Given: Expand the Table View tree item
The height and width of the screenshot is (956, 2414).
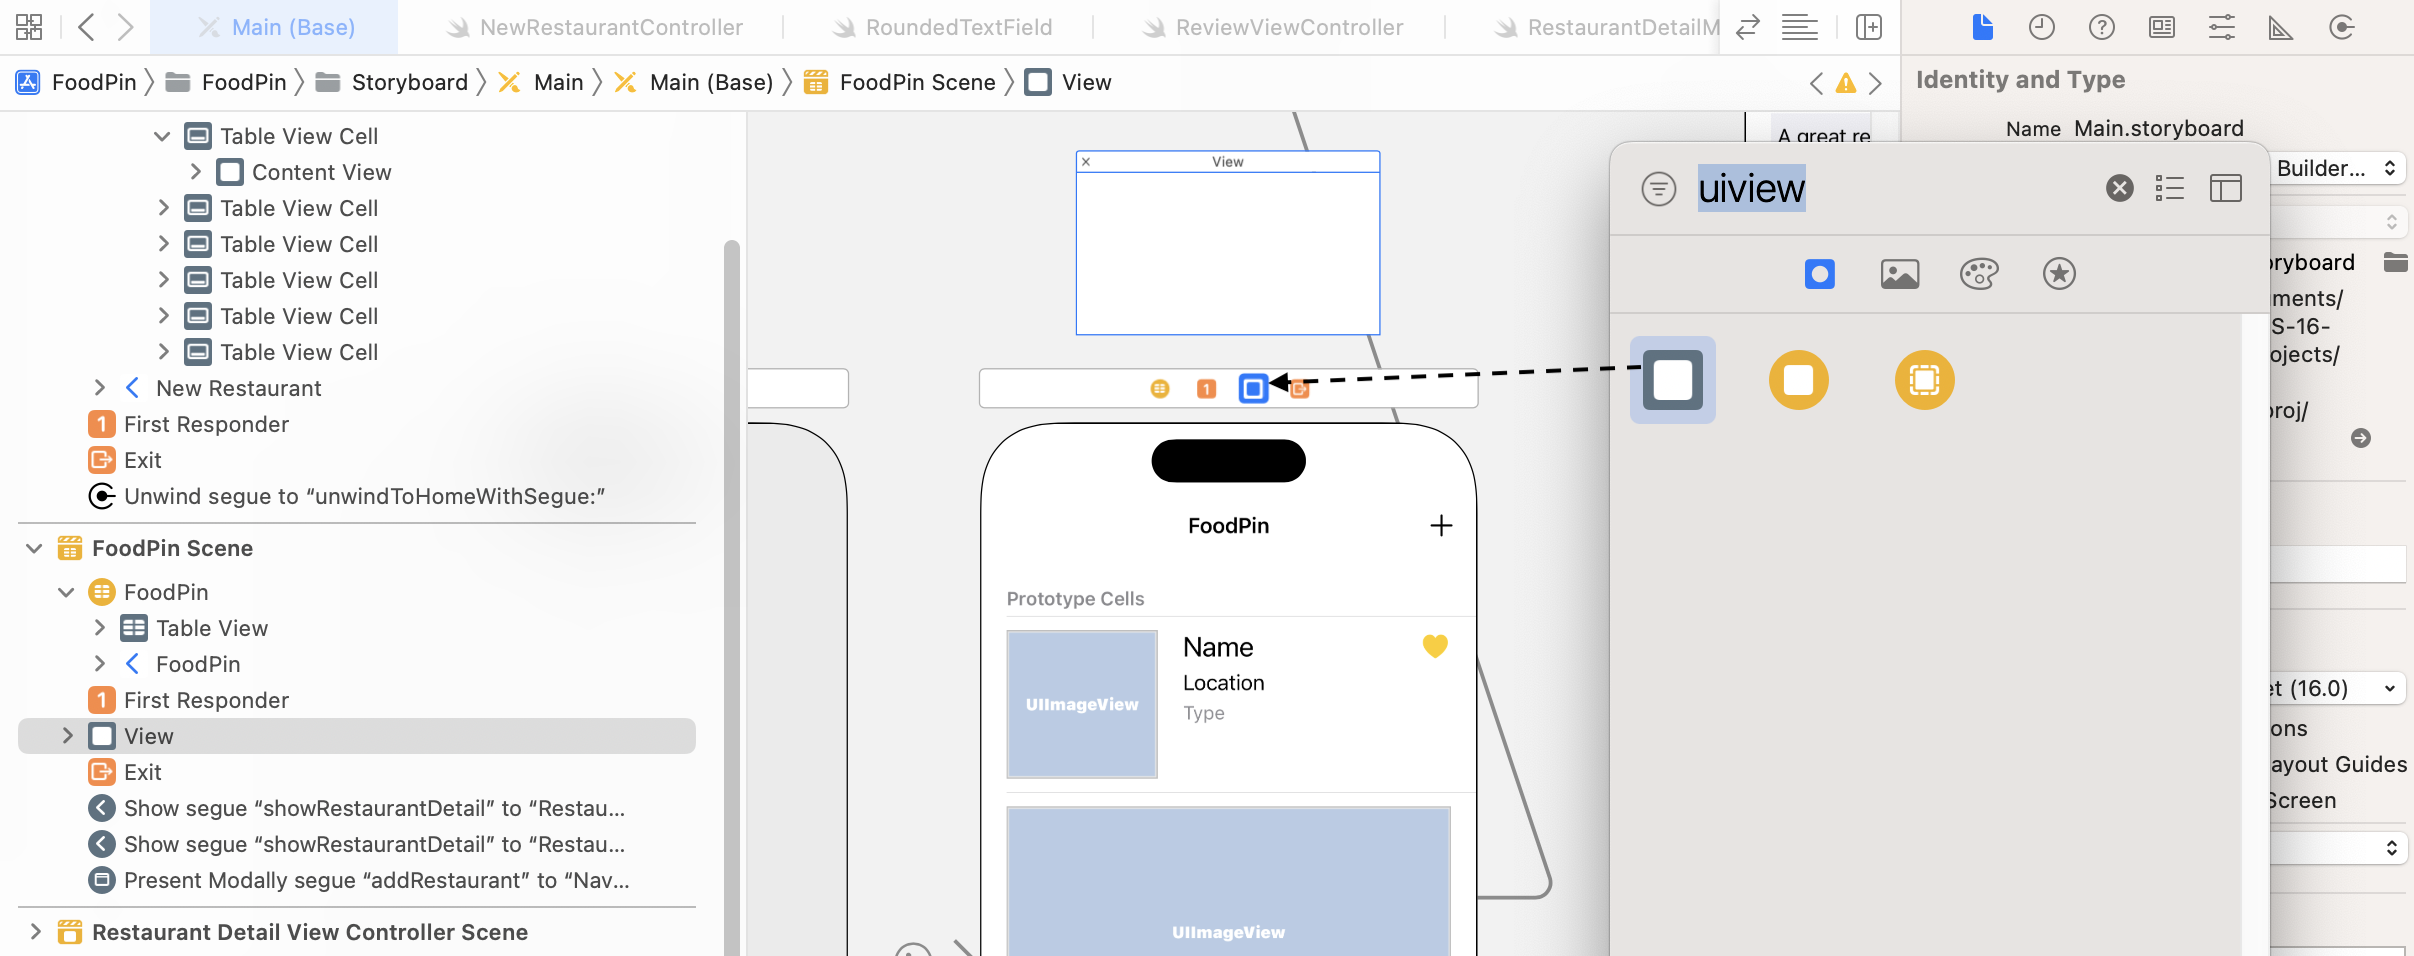Looking at the screenshot, I should coord(99,628).
